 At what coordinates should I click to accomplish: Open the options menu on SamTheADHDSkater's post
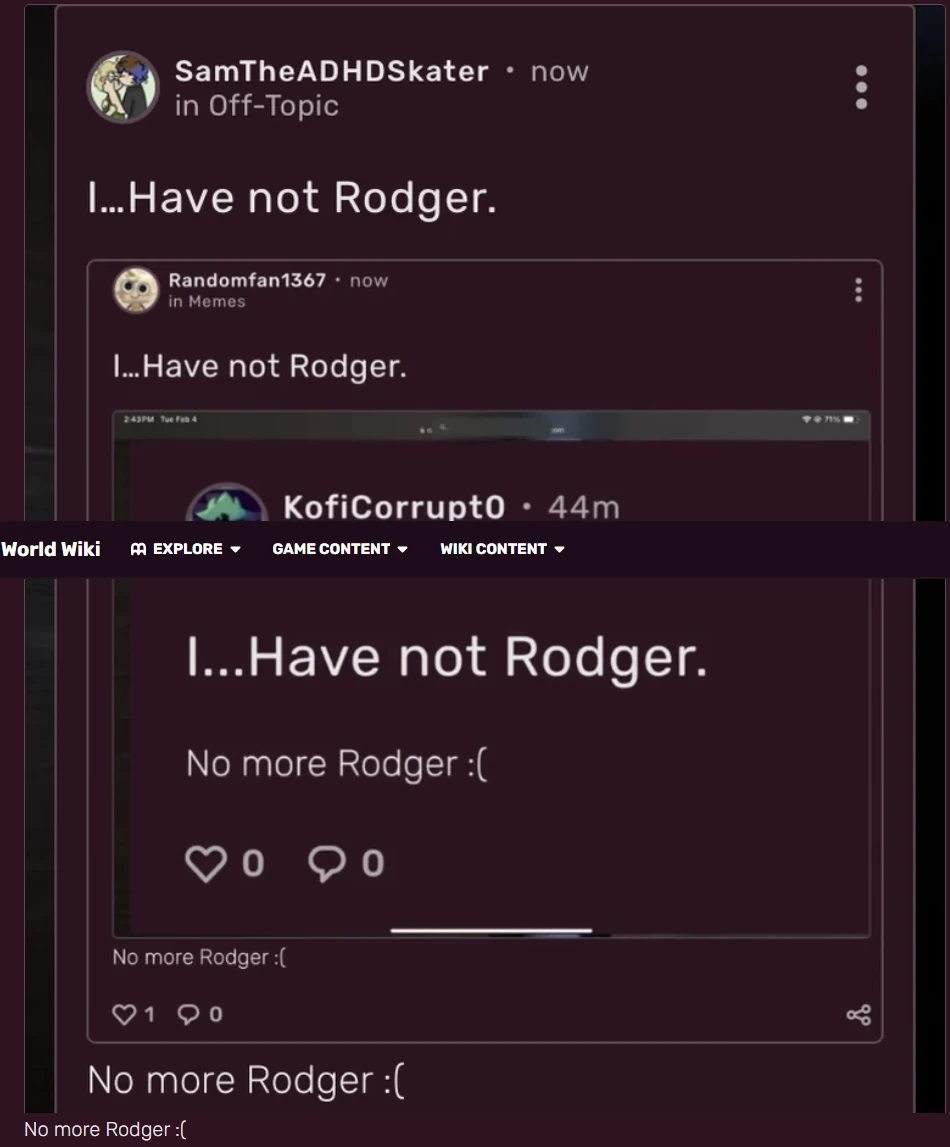point(861,86)
